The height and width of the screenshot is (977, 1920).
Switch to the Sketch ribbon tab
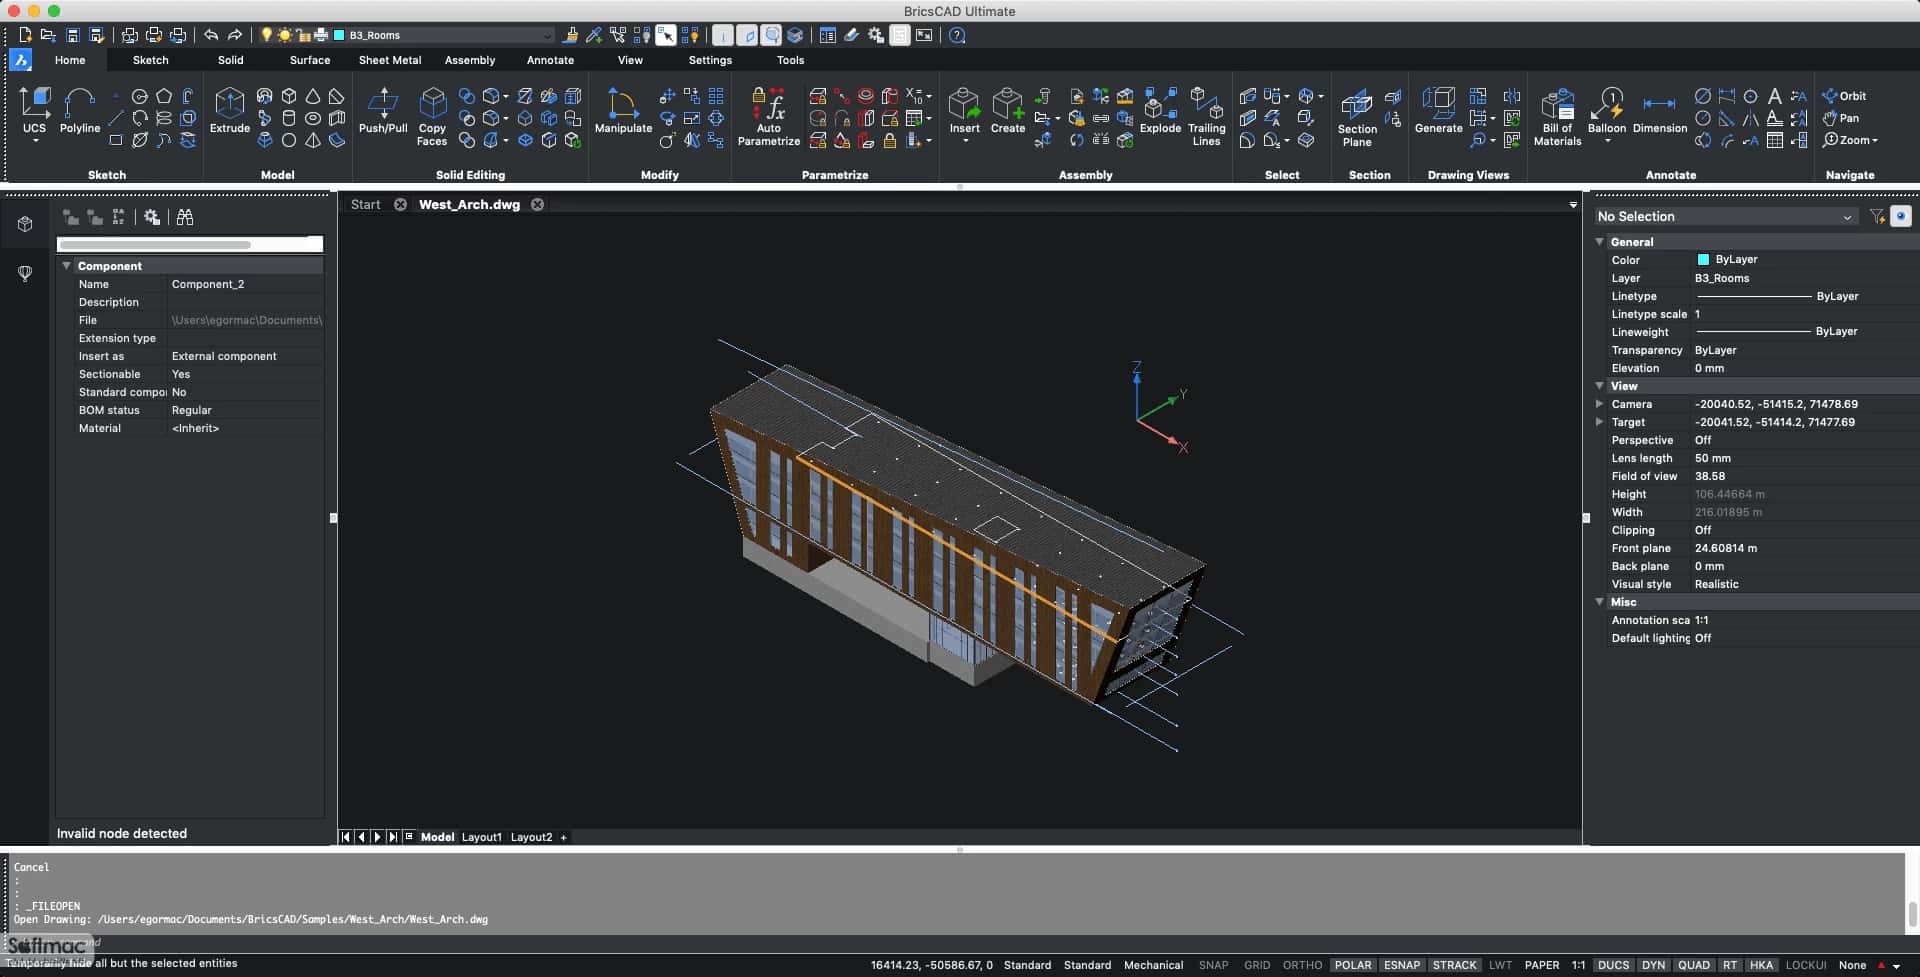pyautogui.click(x=150, y=60)
